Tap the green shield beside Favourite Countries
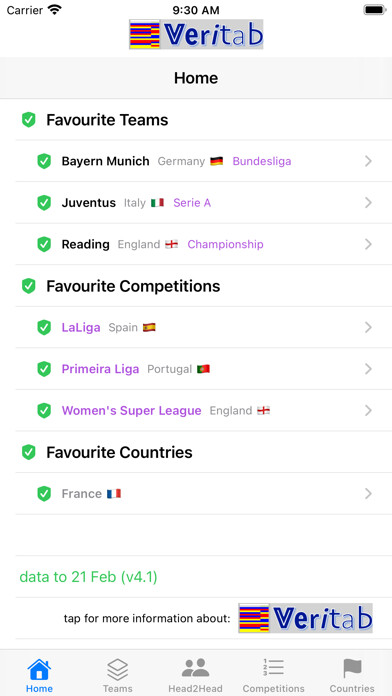The image size is (392, 696). 28,452
